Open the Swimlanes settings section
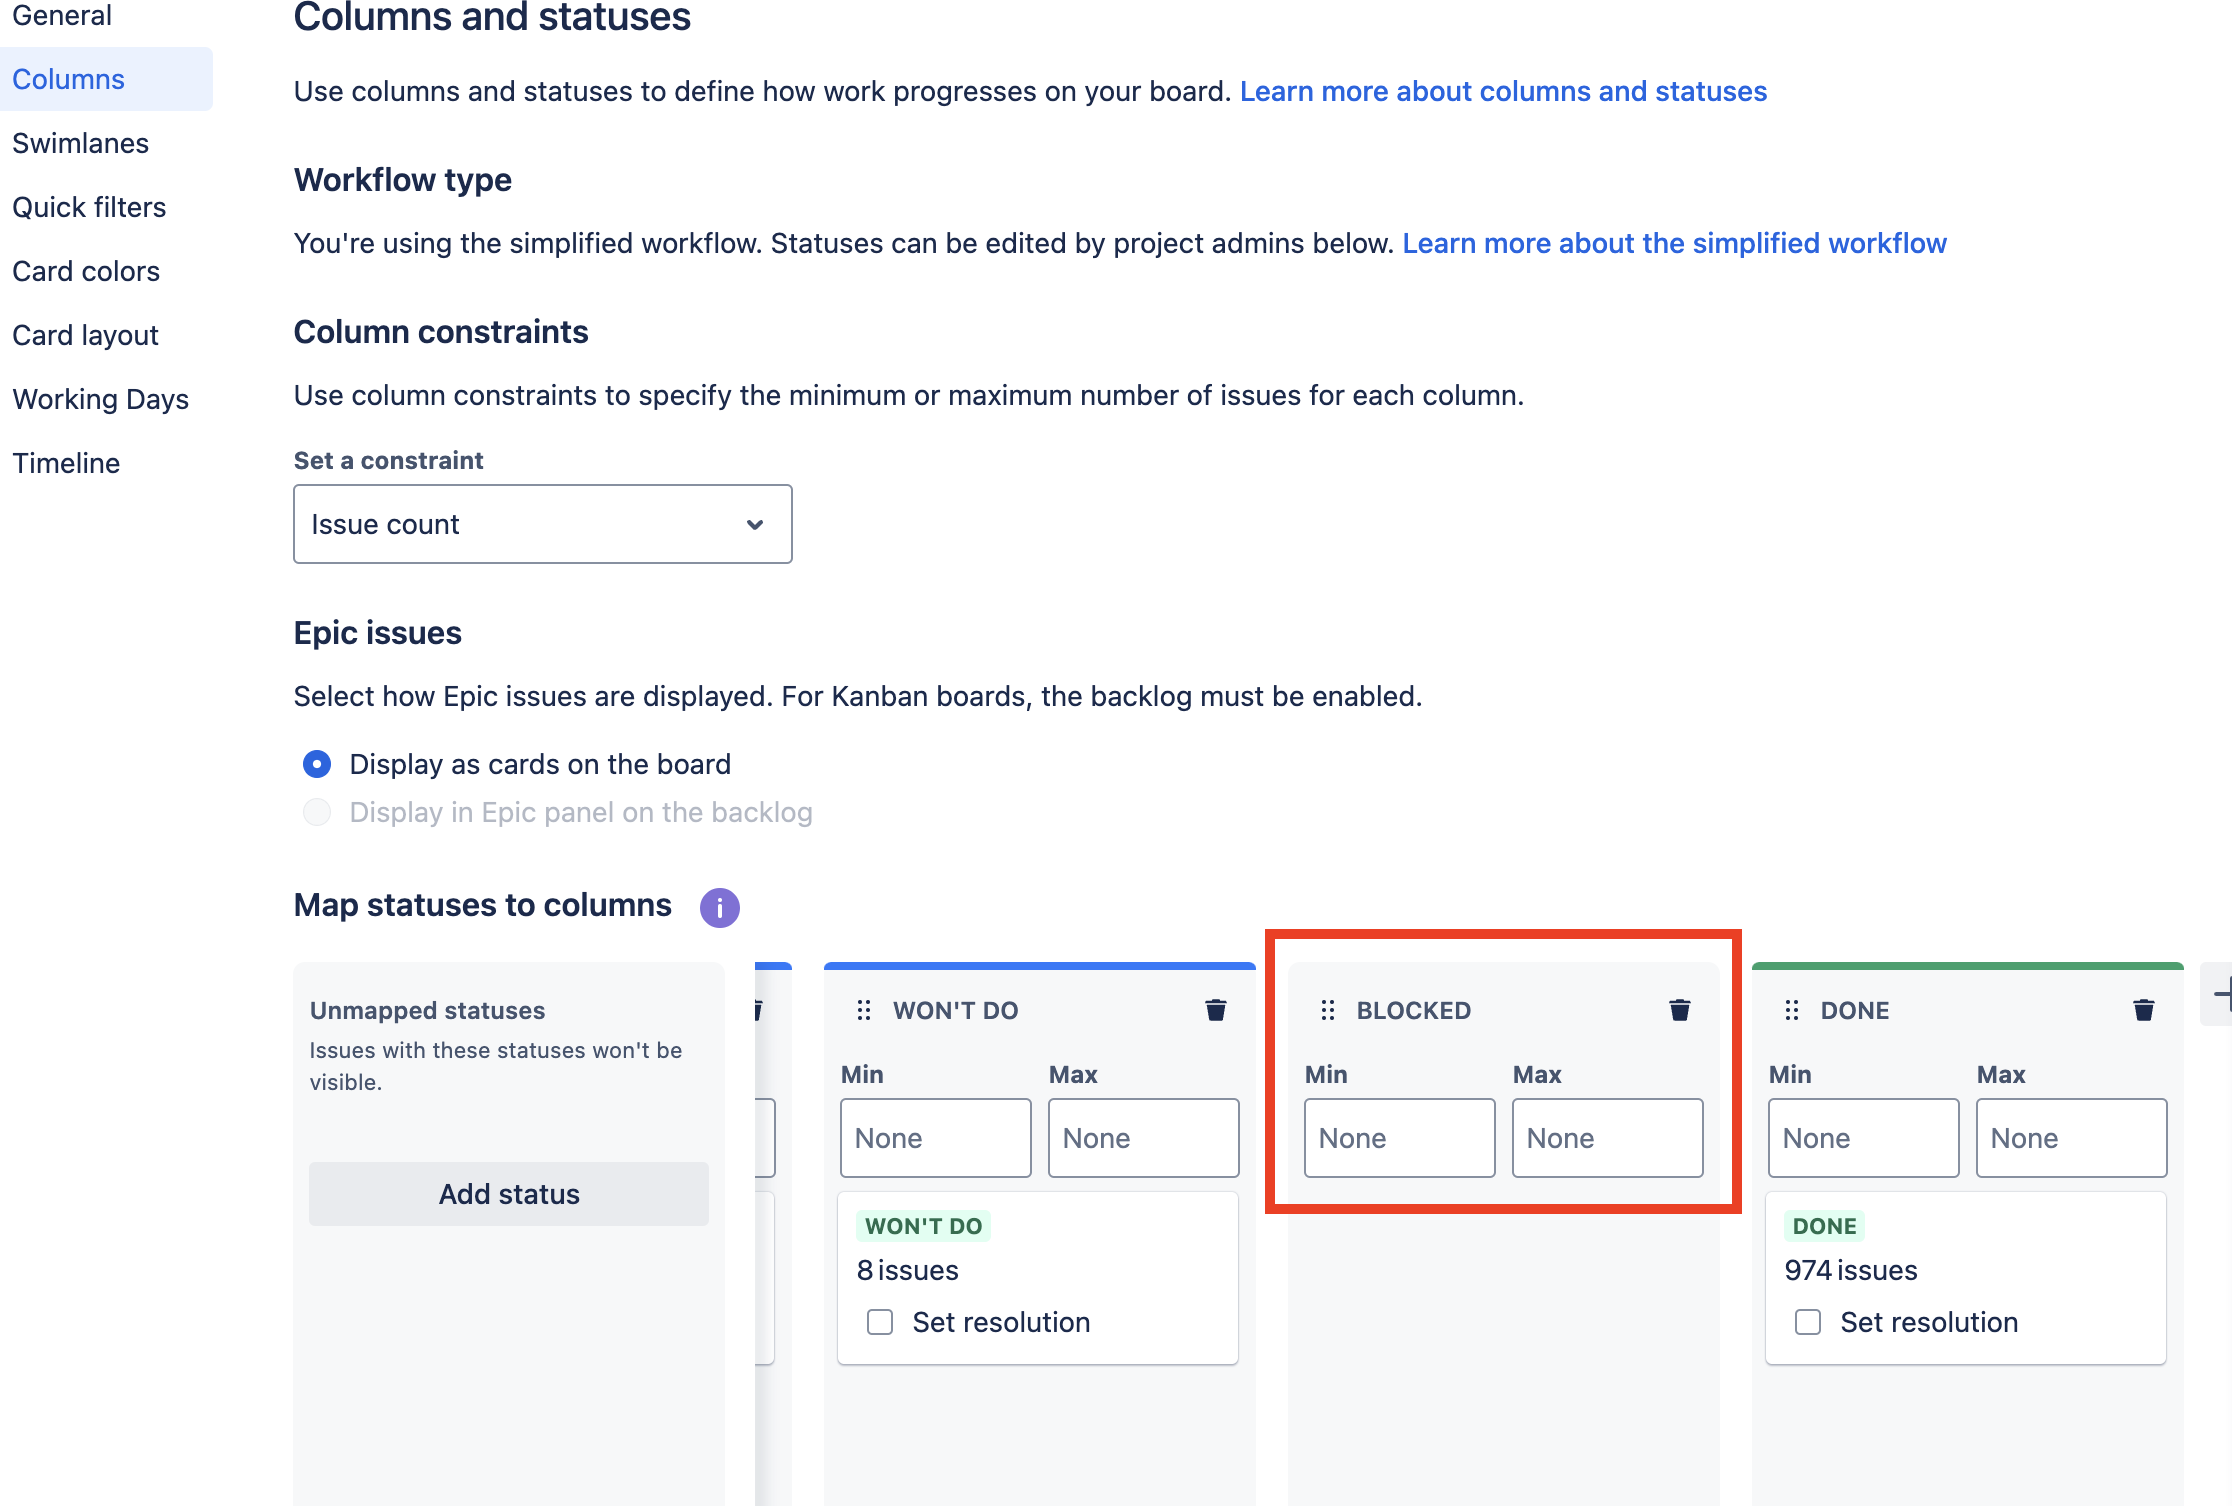Screen dimensions: 2232x1506 click(x=80, y=143)
